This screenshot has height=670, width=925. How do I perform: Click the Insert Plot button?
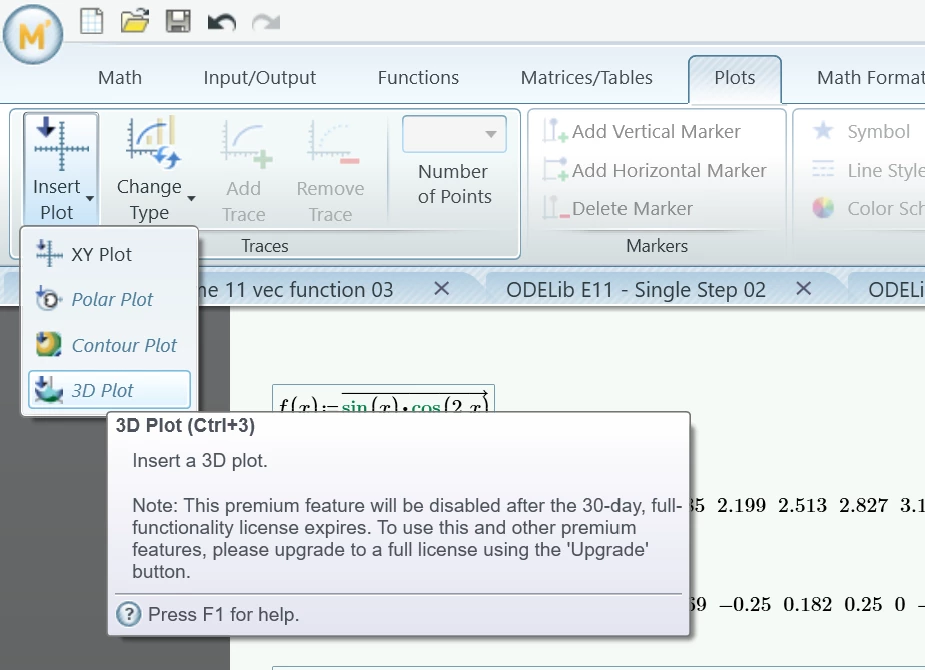click(61, 169)
